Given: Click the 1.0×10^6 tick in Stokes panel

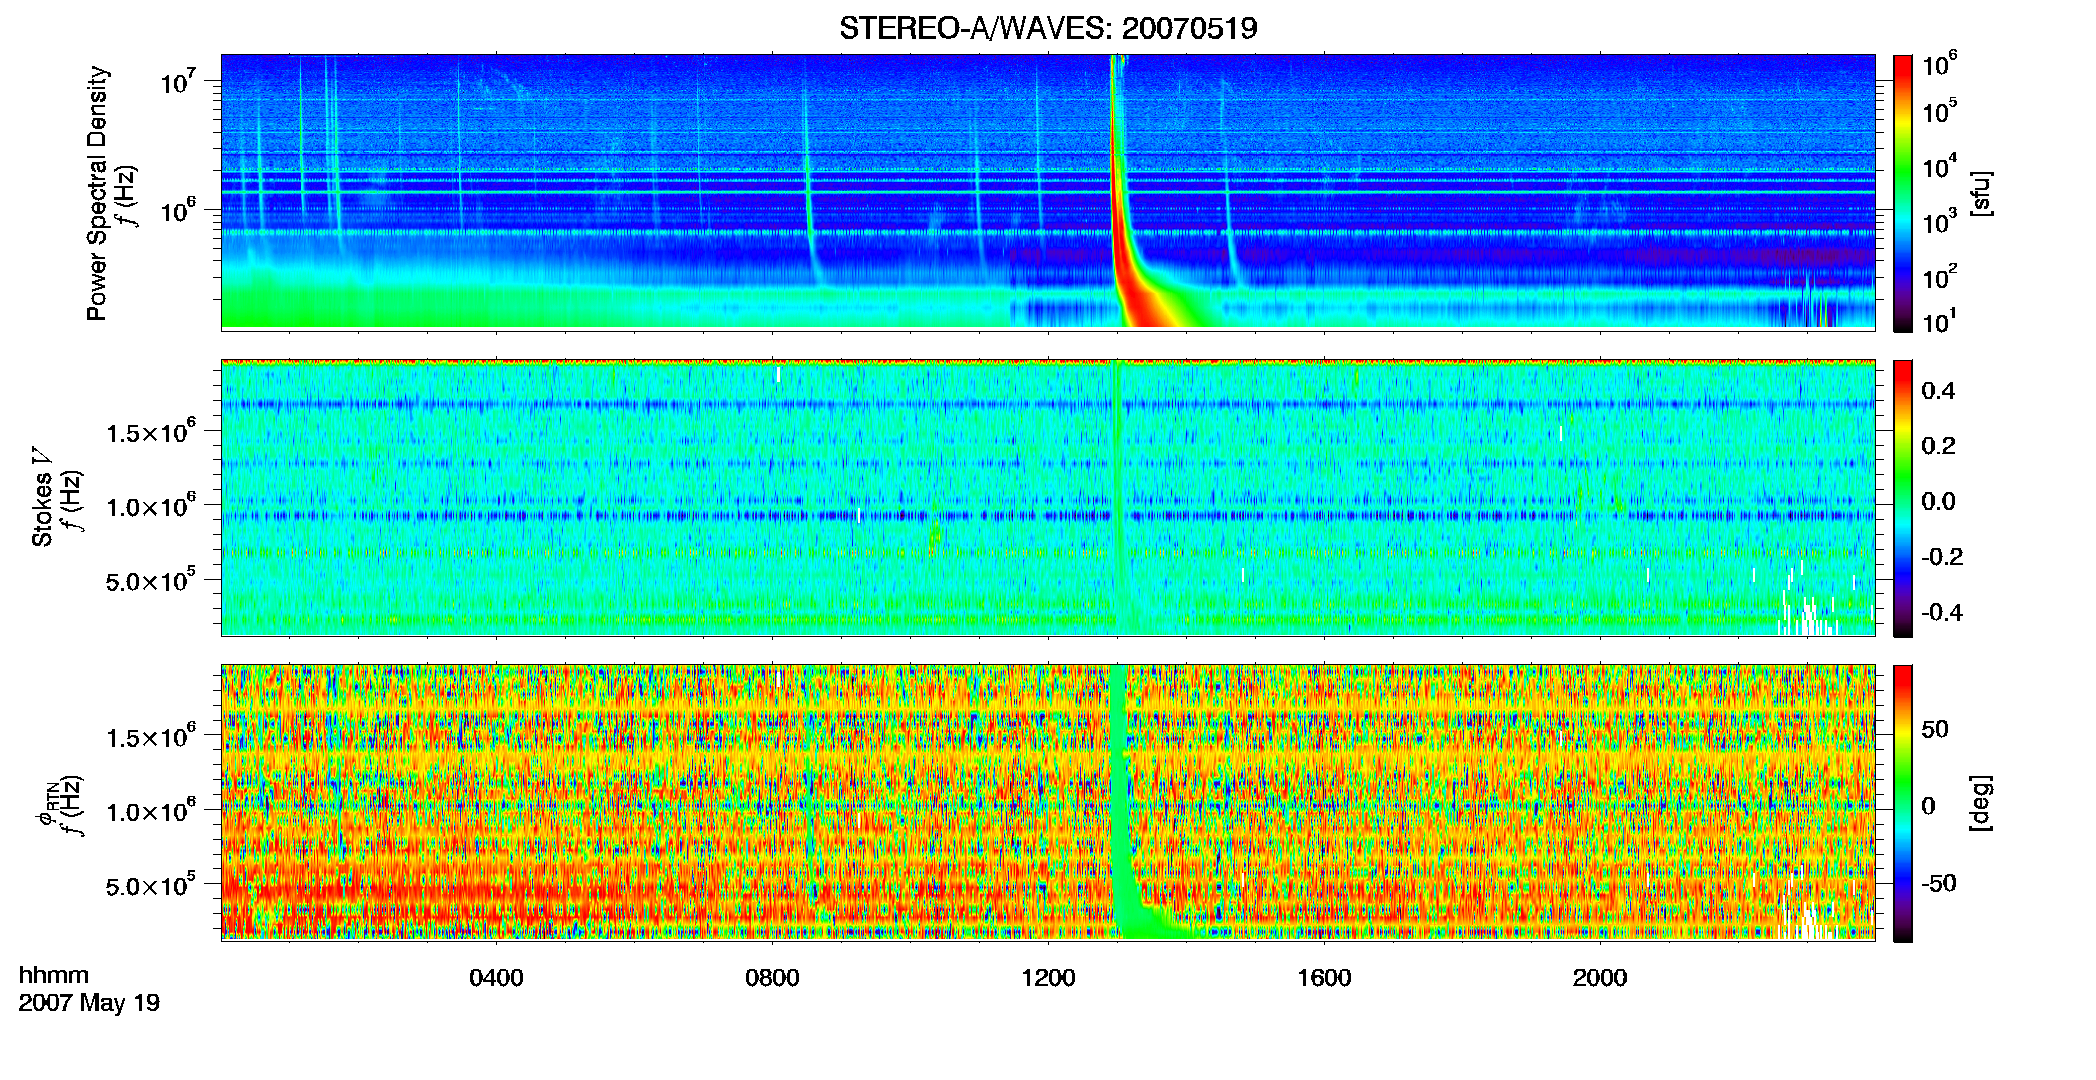Looking at the screenshot, I should tap(151, 506).
